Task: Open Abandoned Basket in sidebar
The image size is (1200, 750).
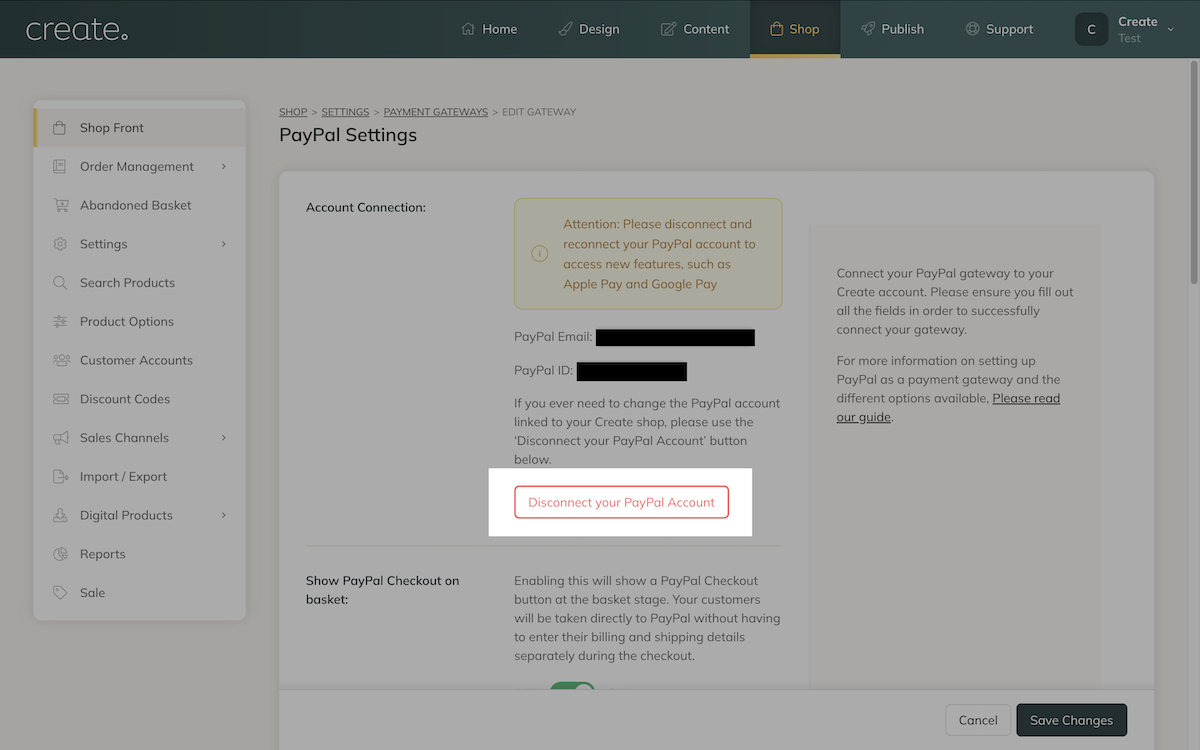Action: 140,205
